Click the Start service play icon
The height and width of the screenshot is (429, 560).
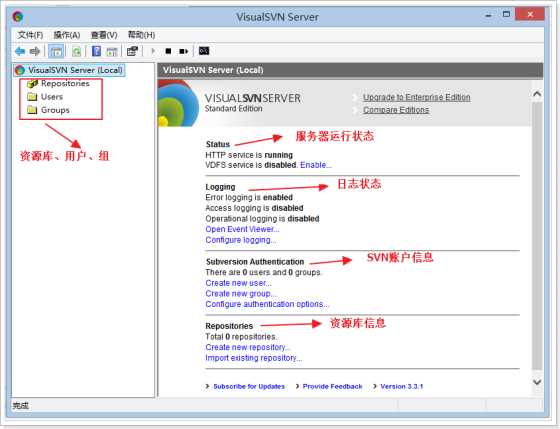click(153, 51)
